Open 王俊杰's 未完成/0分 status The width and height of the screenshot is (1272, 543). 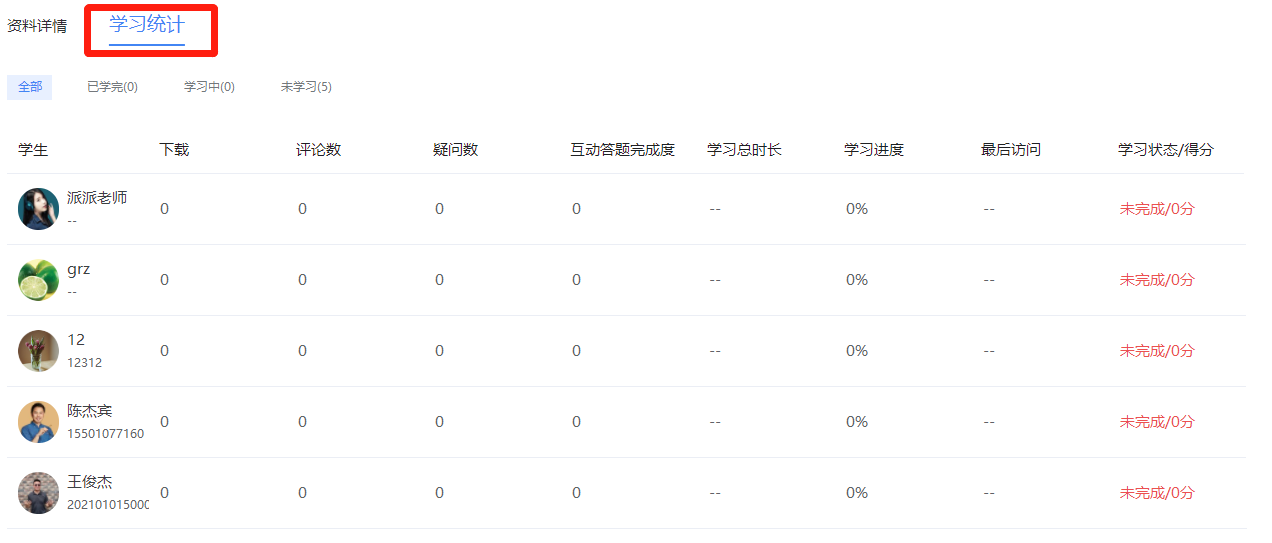1157,493
